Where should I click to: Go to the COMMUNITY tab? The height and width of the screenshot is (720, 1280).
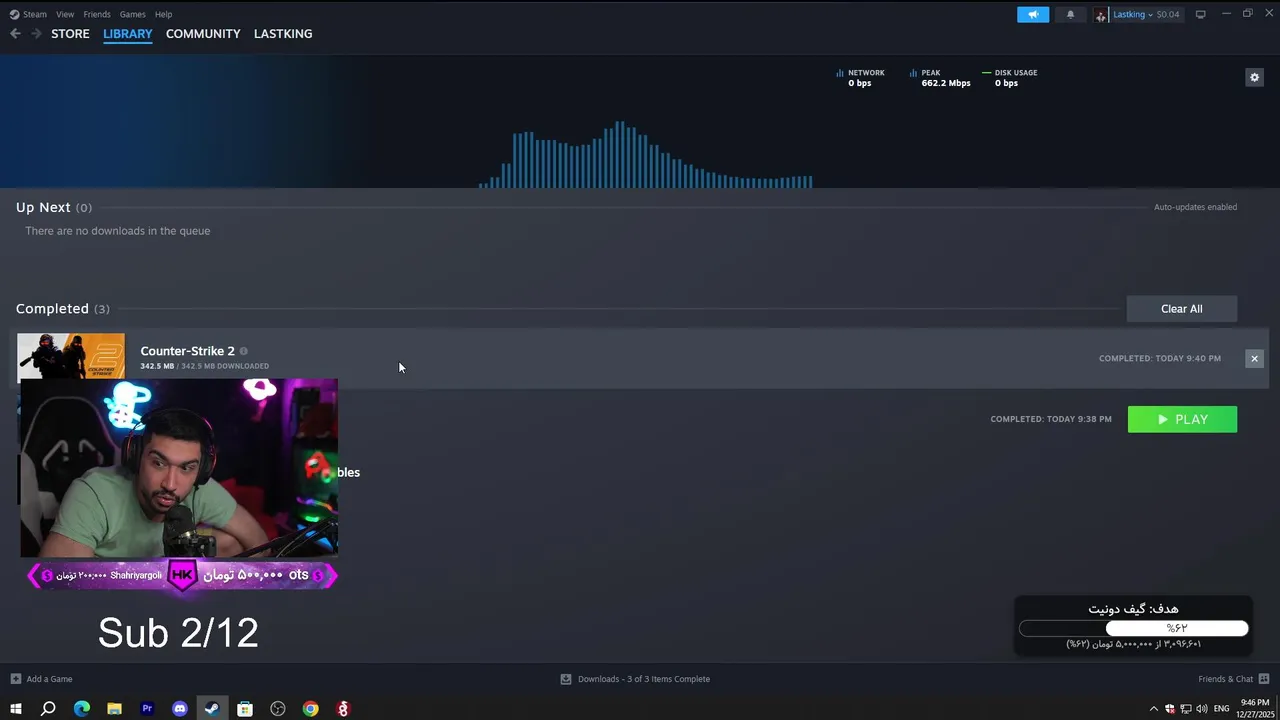[x=203, y=33]
